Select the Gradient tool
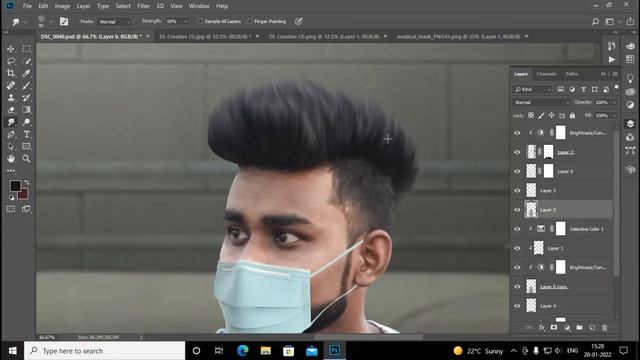640x360 pixels. pyautogui.click(x=27, y=110)
